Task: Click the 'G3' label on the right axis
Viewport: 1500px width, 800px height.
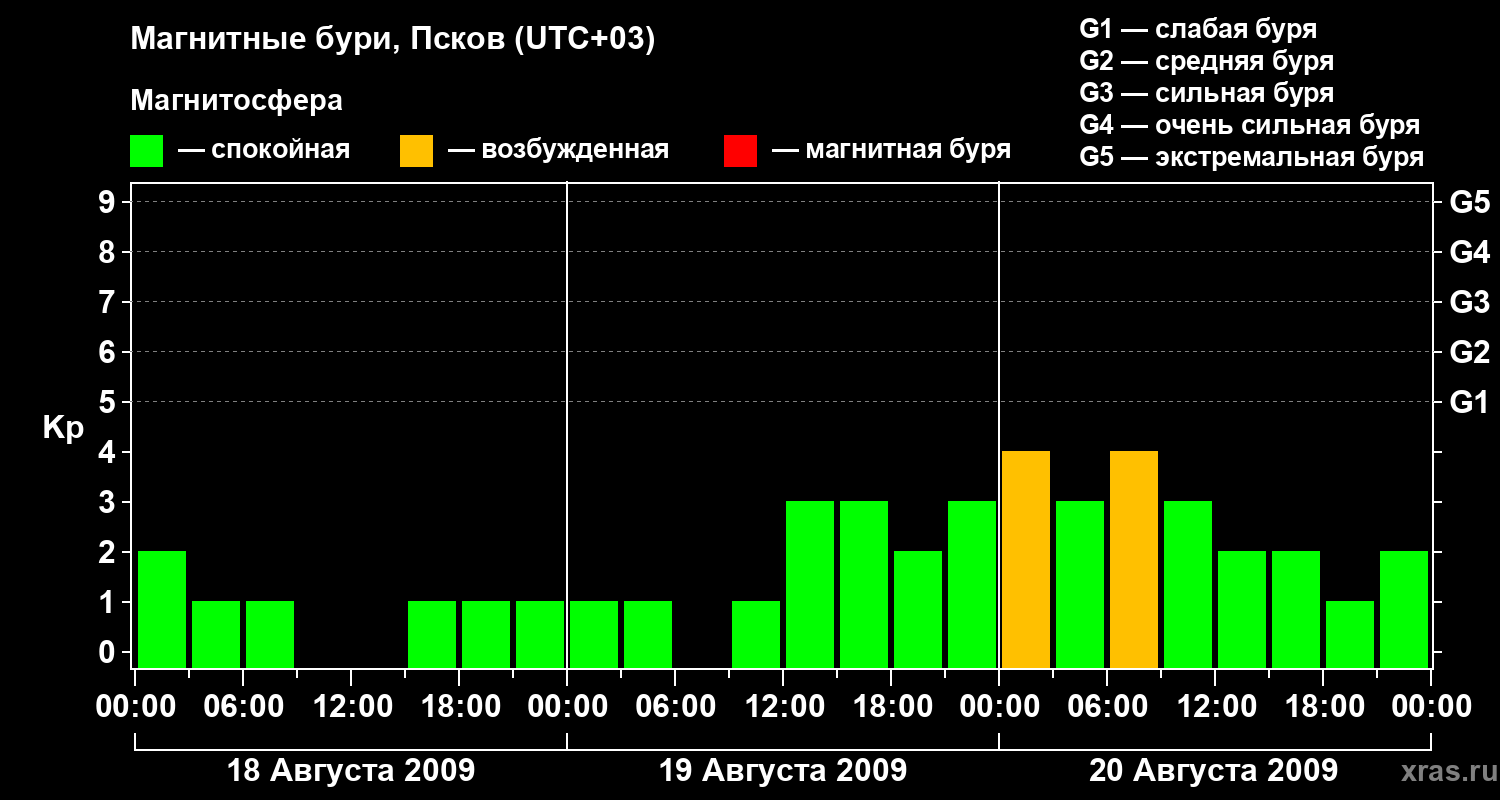Action: click(1469, 303)
